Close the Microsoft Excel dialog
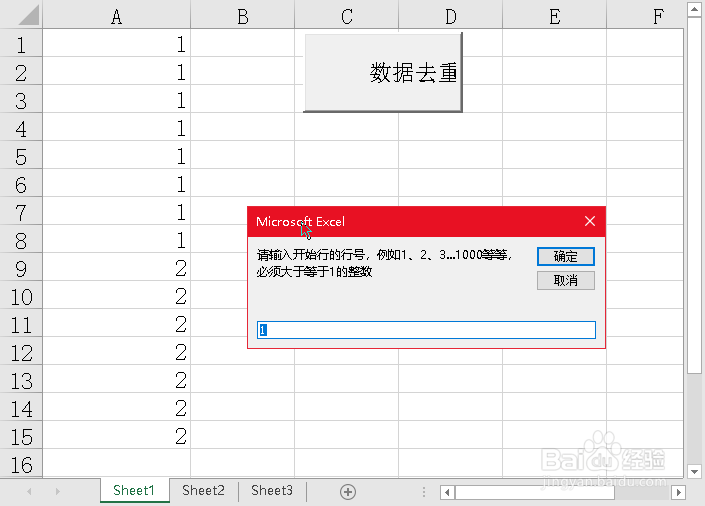 590,221
